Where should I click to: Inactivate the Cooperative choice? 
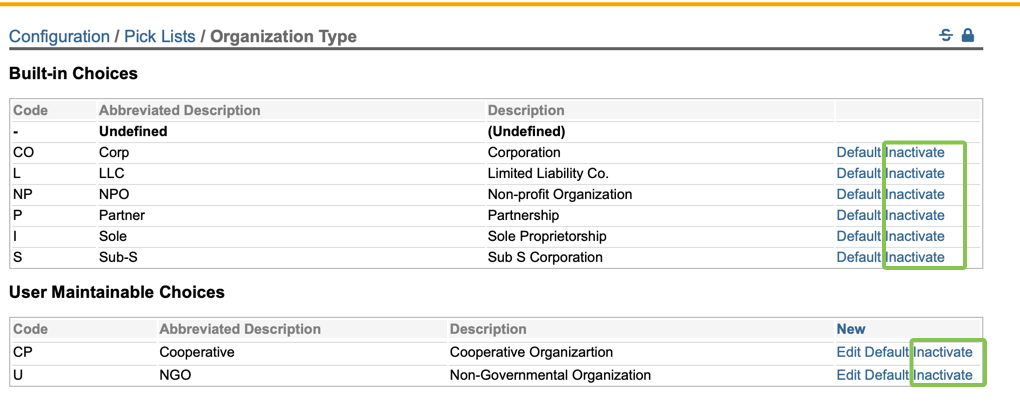click(943, 352)
